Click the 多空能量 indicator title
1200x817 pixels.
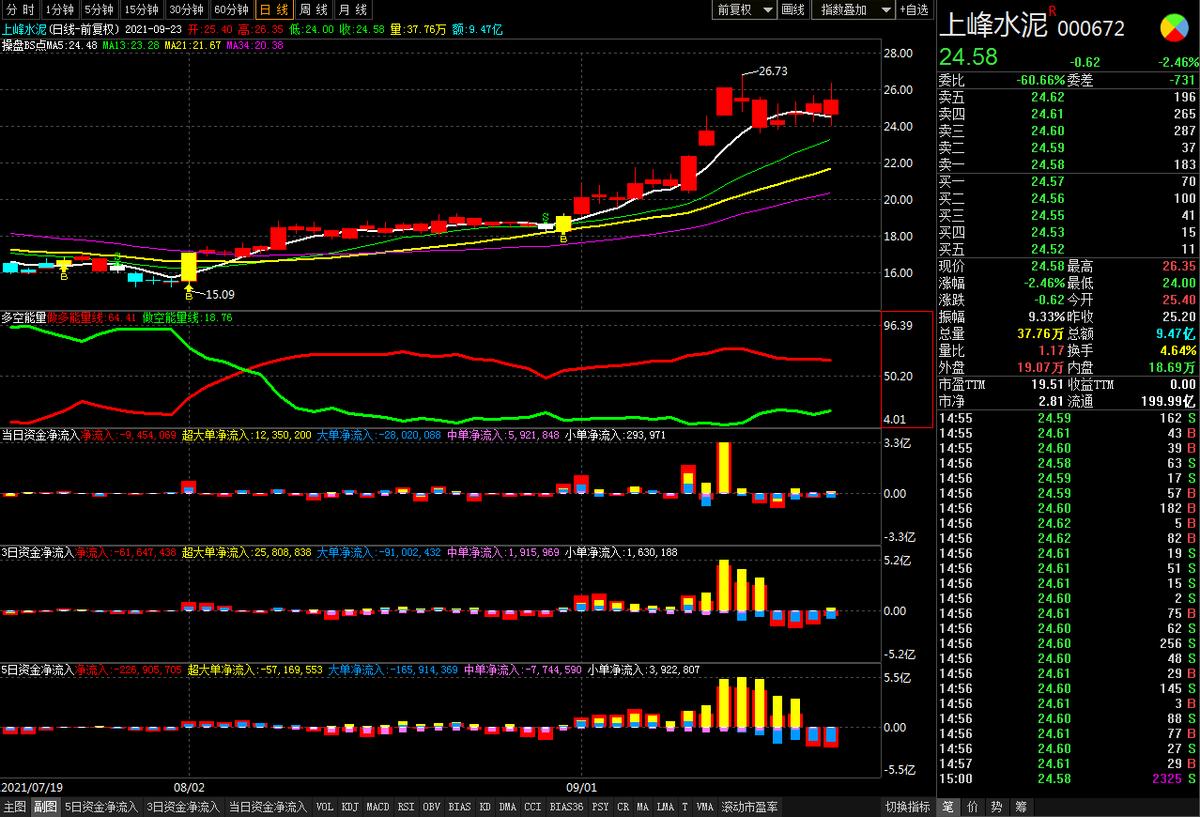(24, 317)
